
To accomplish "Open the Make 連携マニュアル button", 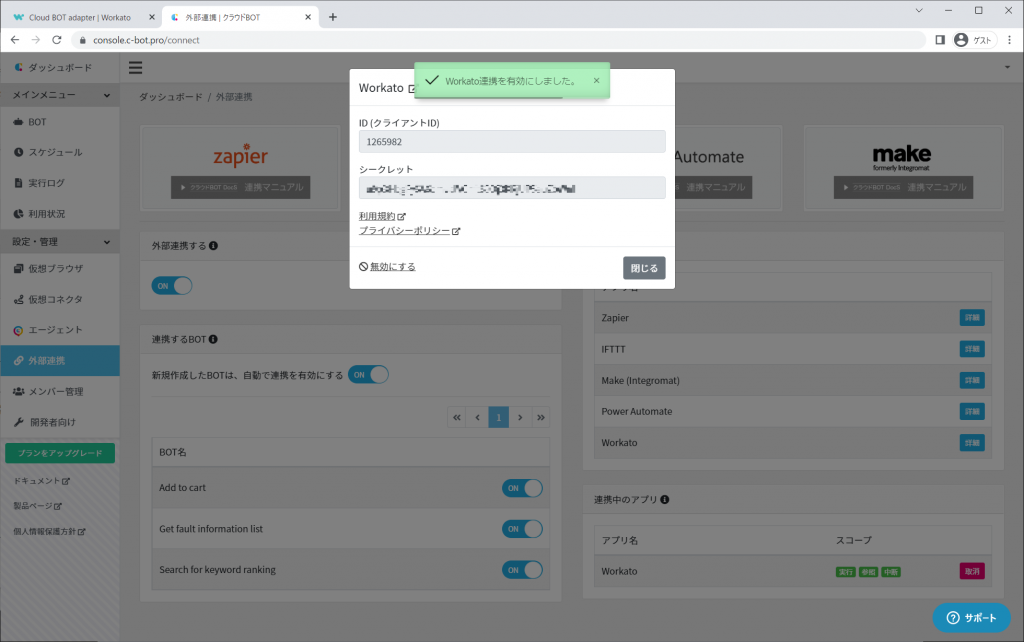I will coord(903,187).
